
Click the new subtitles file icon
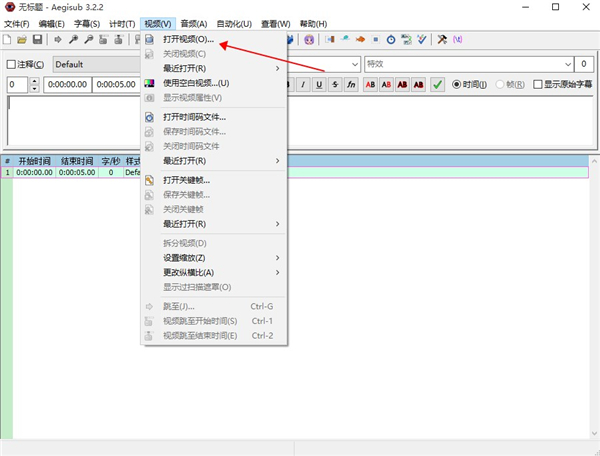tap(8, 40)
